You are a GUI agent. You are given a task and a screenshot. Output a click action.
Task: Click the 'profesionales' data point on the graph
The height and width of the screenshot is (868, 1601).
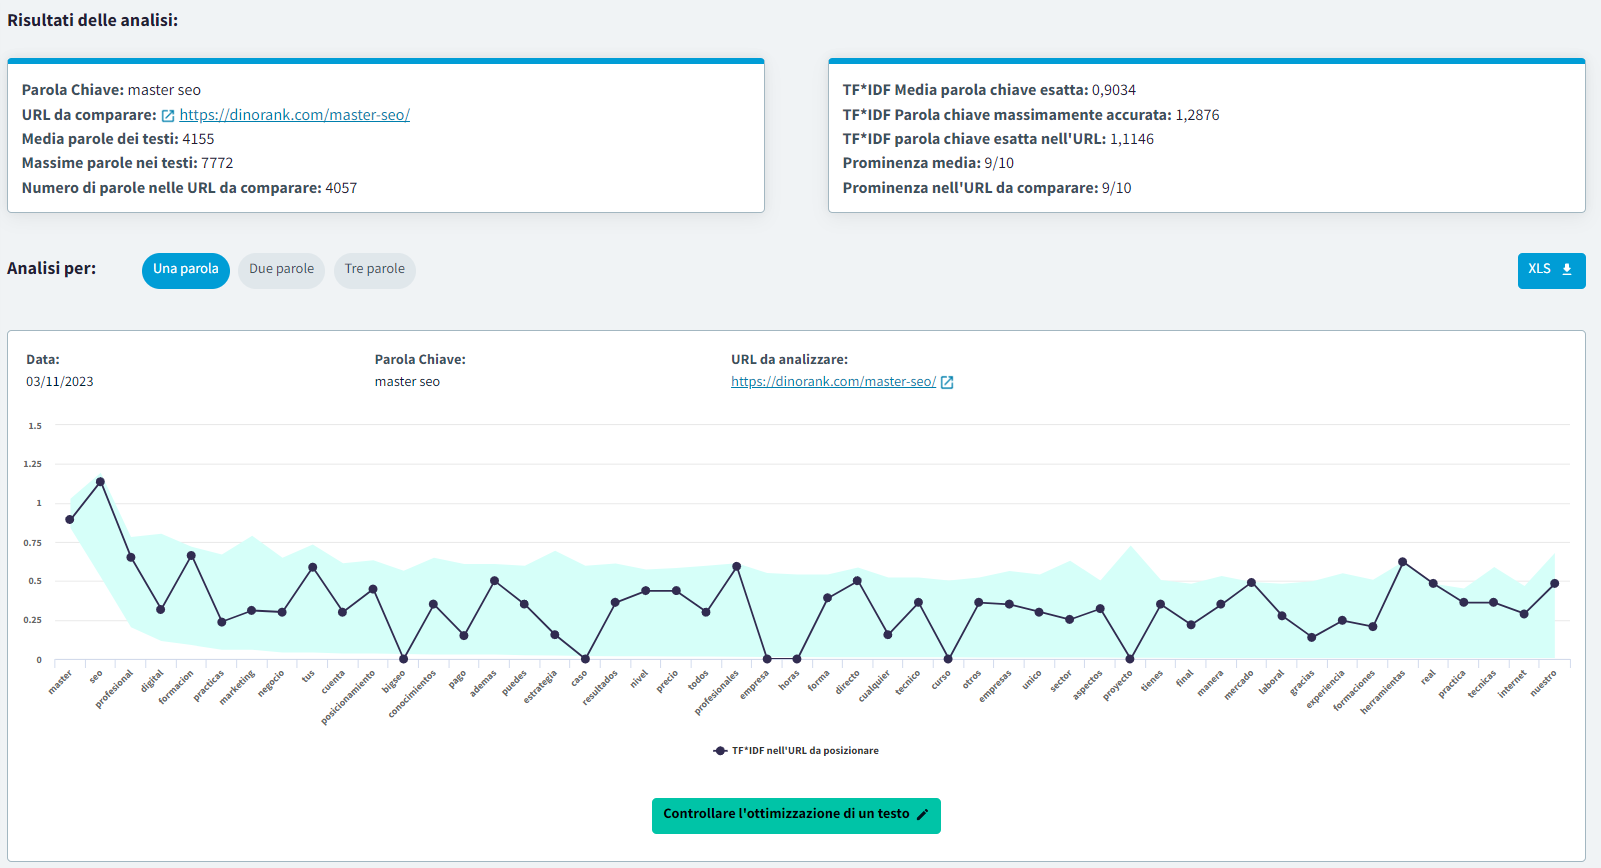pyautogui.click(x=737, y=567)
